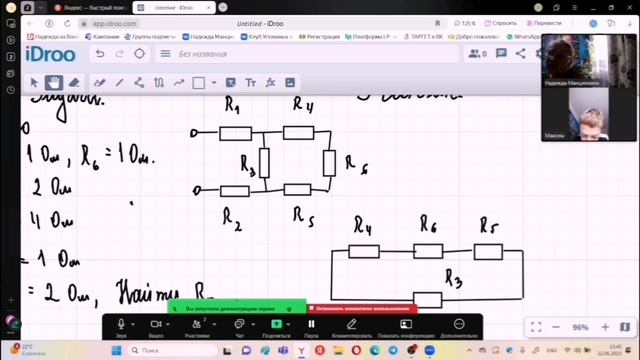Viewport: 640px width, 360px height.
Task: Choose the arrow line tool
Action: pos(179,83)
